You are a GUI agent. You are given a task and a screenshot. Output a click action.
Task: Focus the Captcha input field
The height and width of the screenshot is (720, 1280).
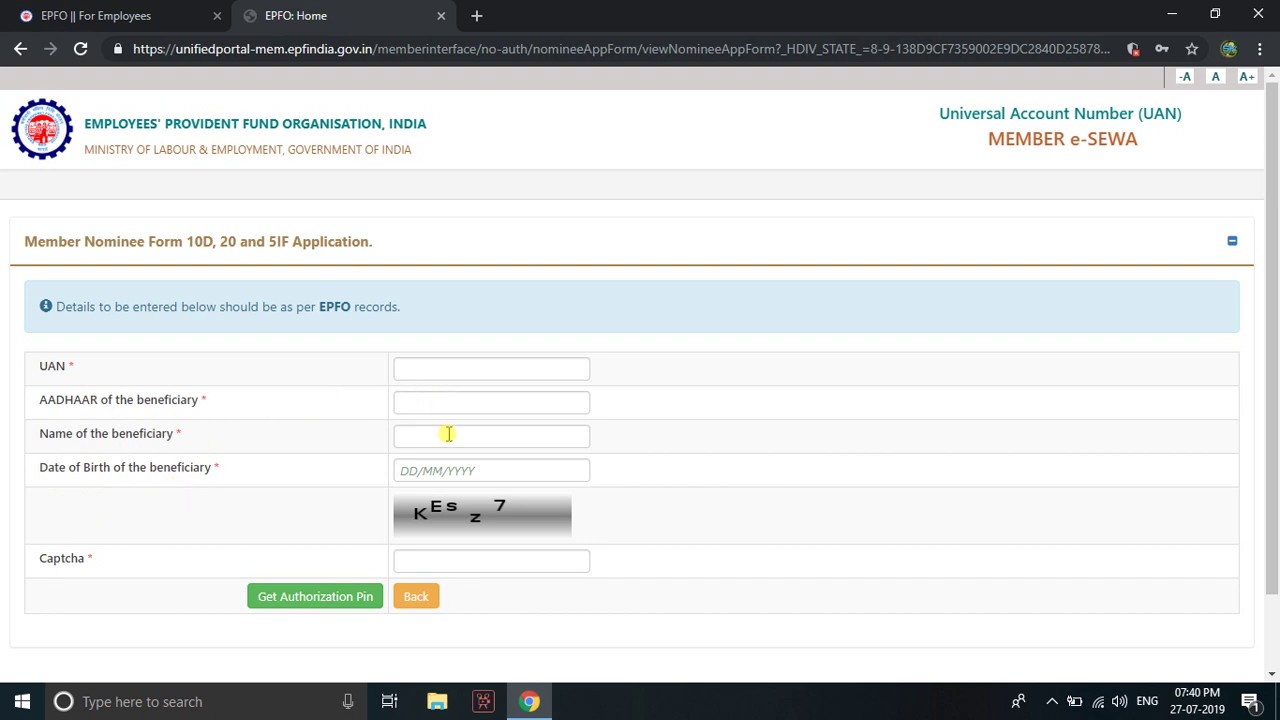pyautogui.click(x=491, y=561)
